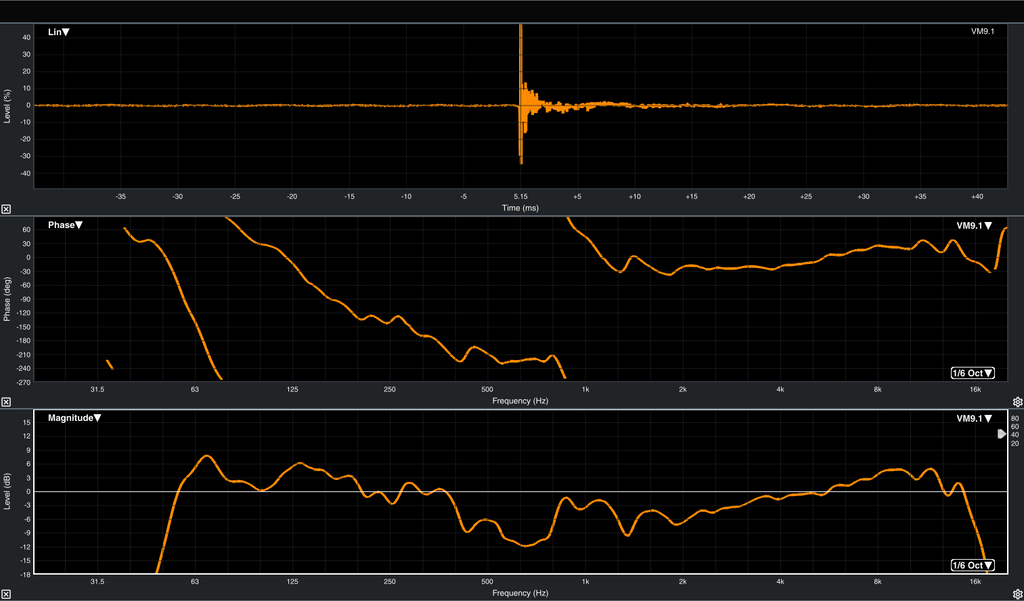This screenshot has height=601, width=1024.
Task: Close the Phase graph panel with its X icon
Action: coord(6,402)
